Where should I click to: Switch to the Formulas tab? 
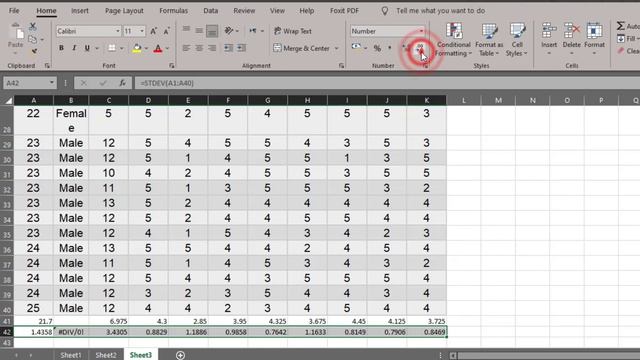pos(173,11)
